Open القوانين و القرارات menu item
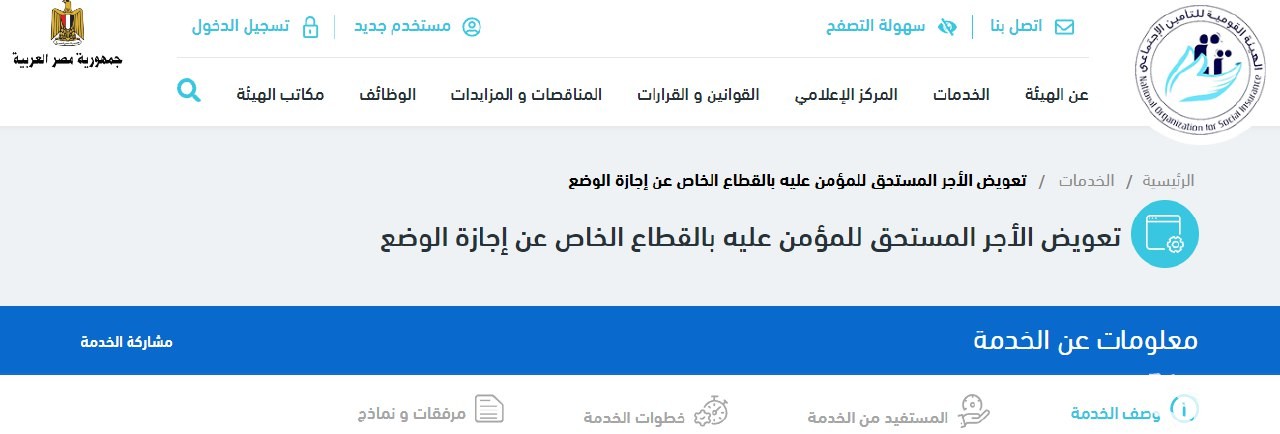 (697, 95)
